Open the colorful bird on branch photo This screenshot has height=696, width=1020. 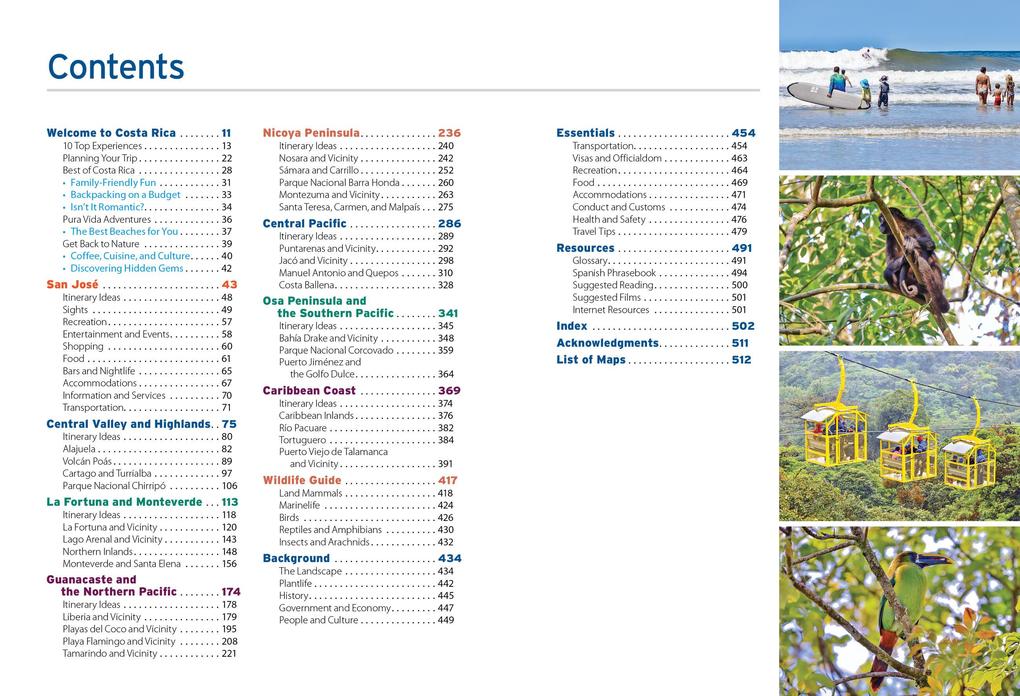(x=898, y=610)
